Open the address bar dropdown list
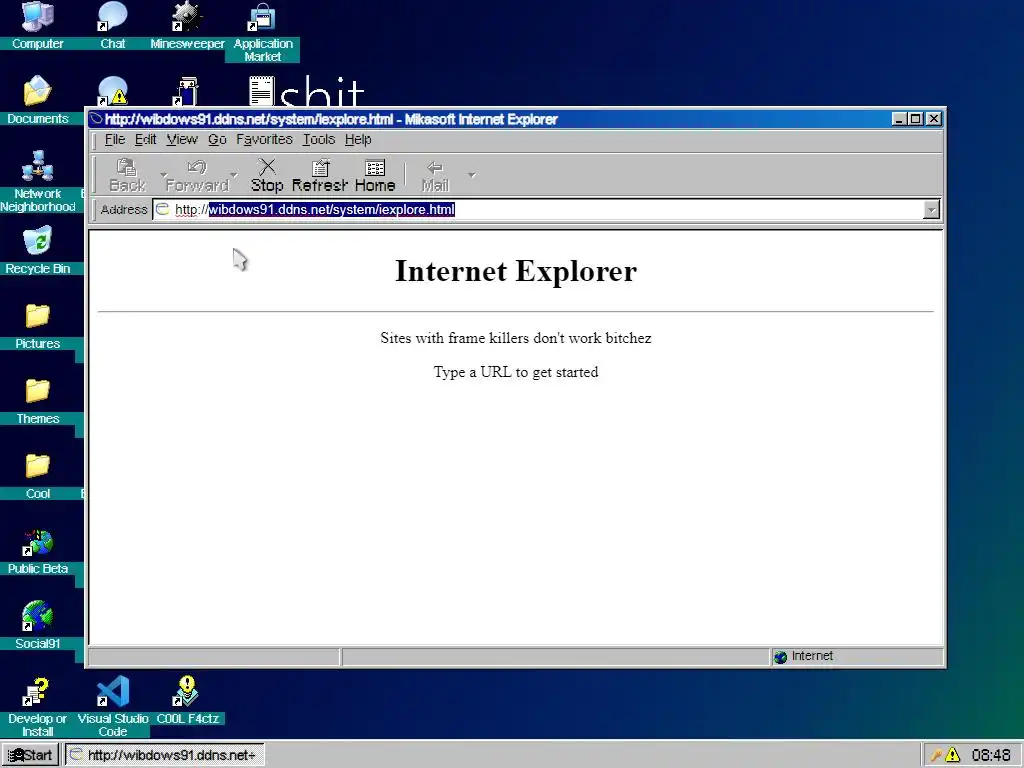The width and height of the screenshot is (1024, 768). (x=931, y=210)
